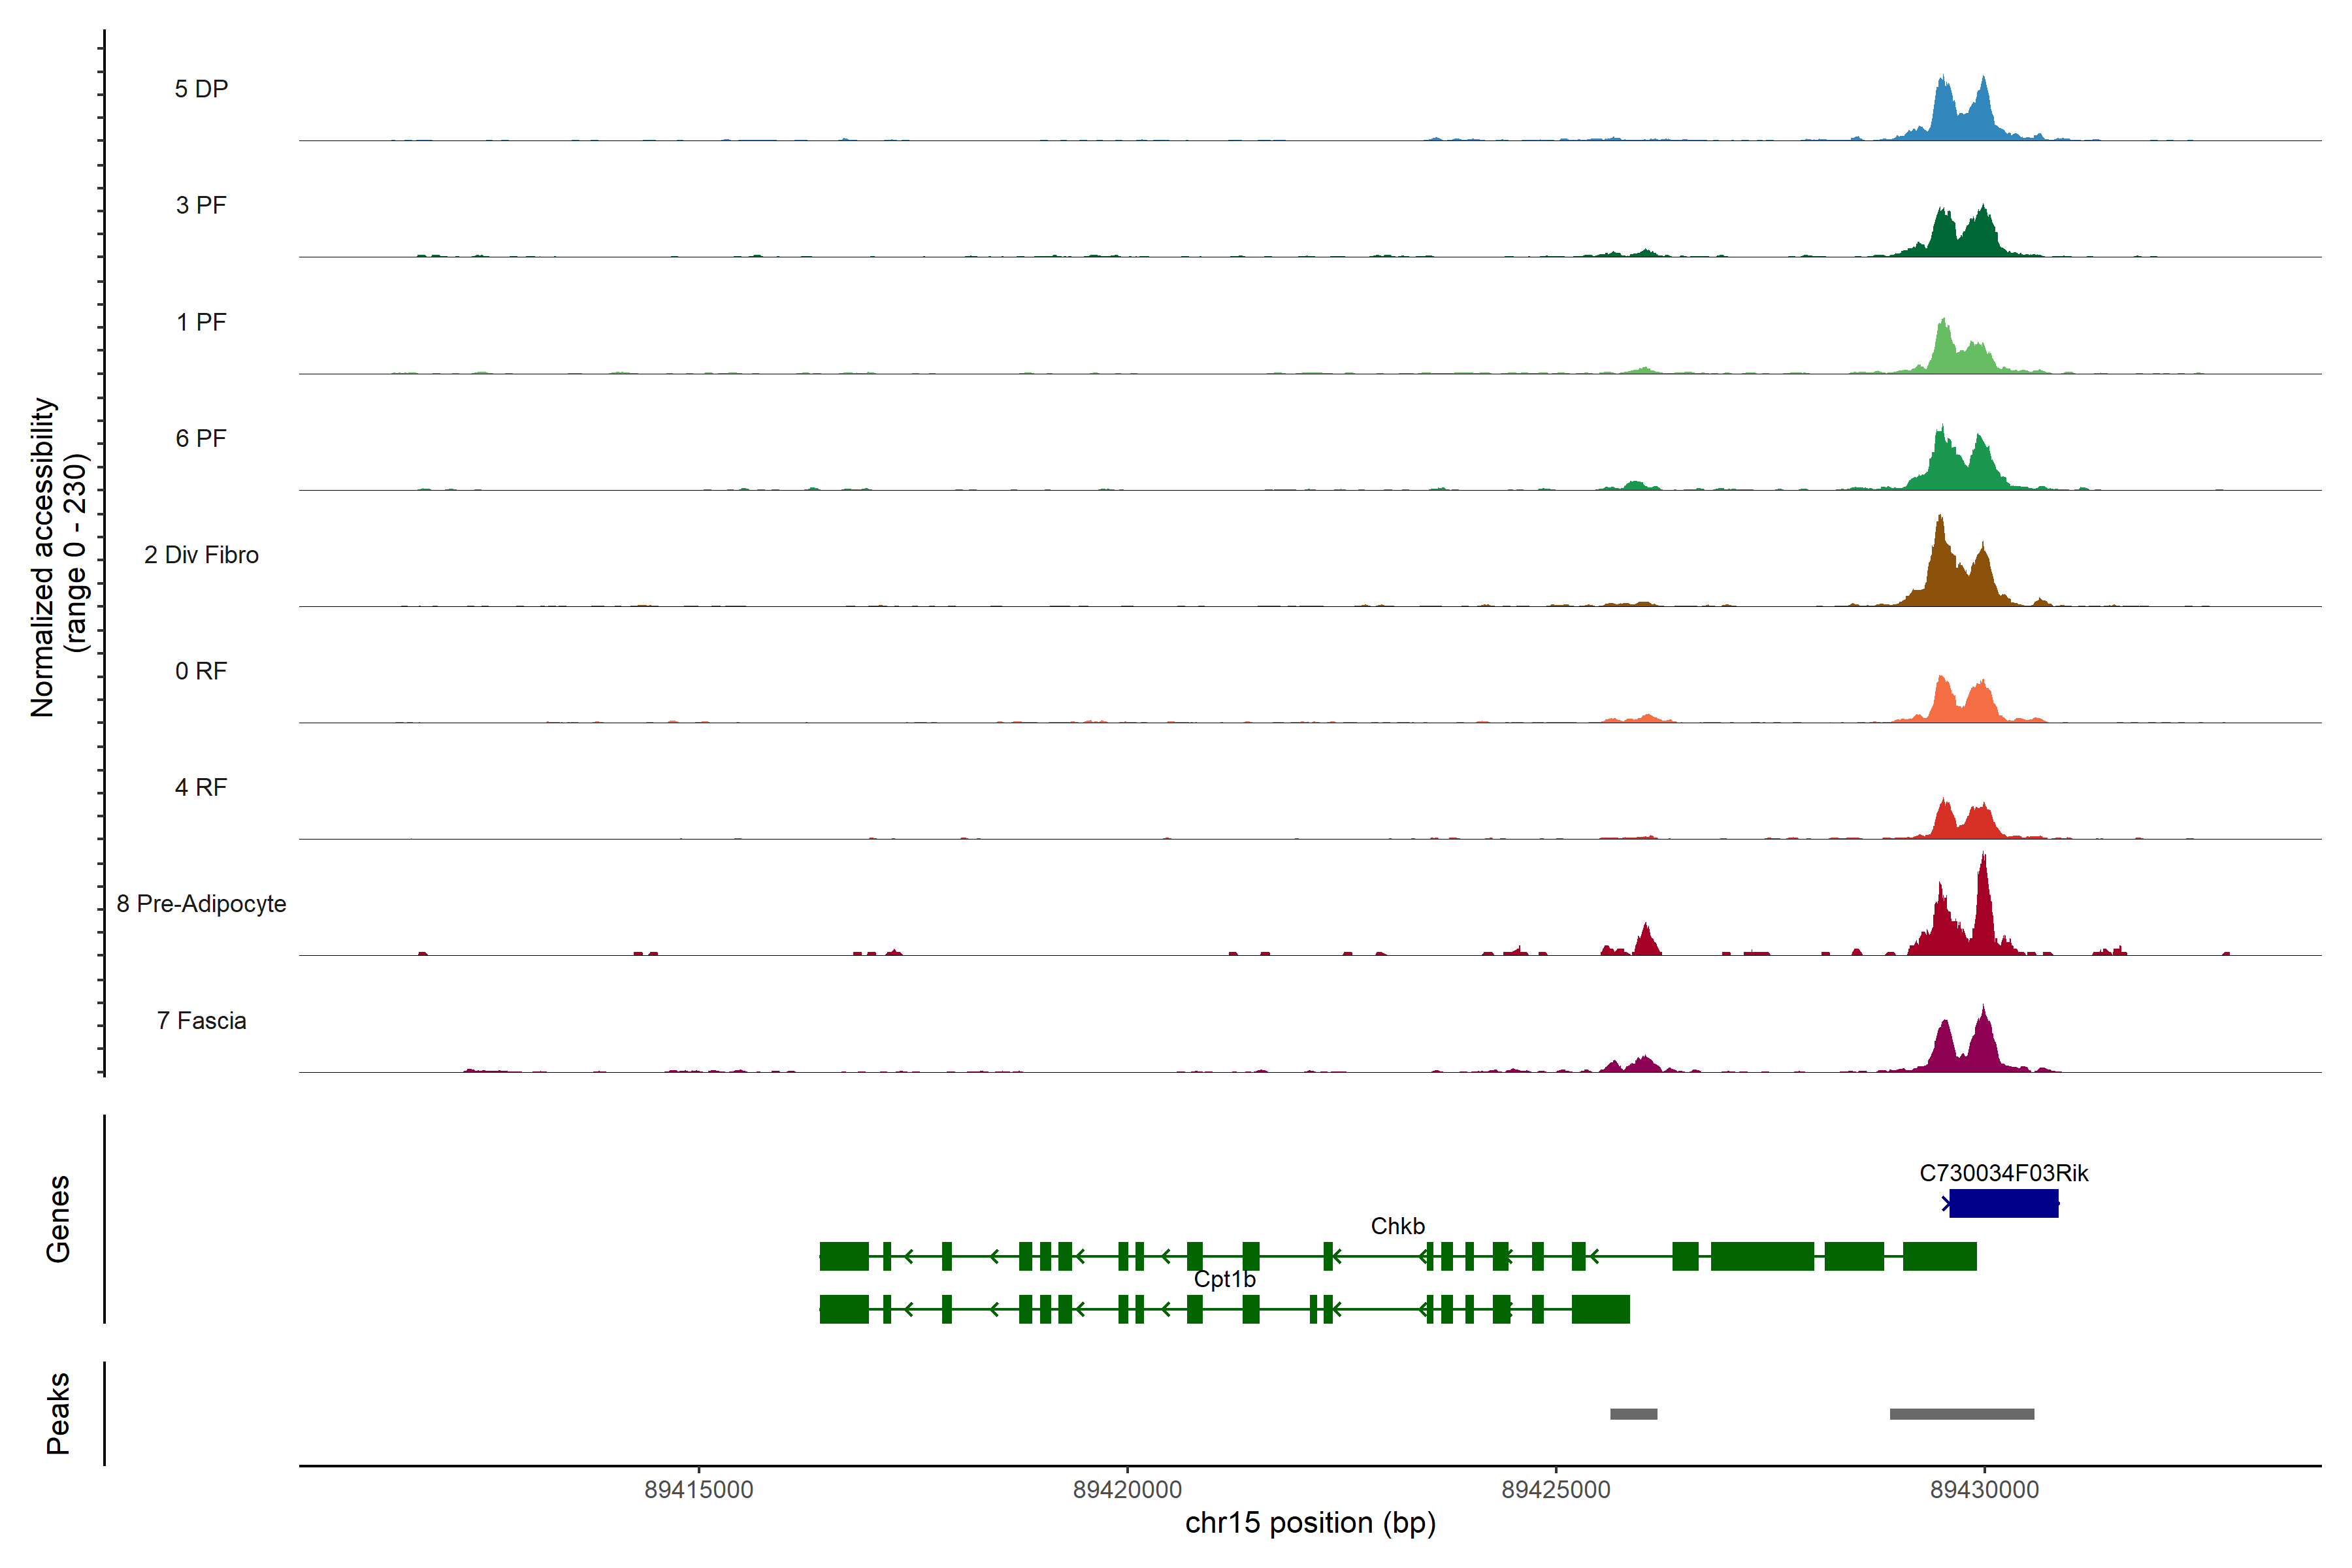This screenshot has height=1568, width=2352.
Task: Click the 89425000 axis tick label
Action: [x=1556, y=1490]
